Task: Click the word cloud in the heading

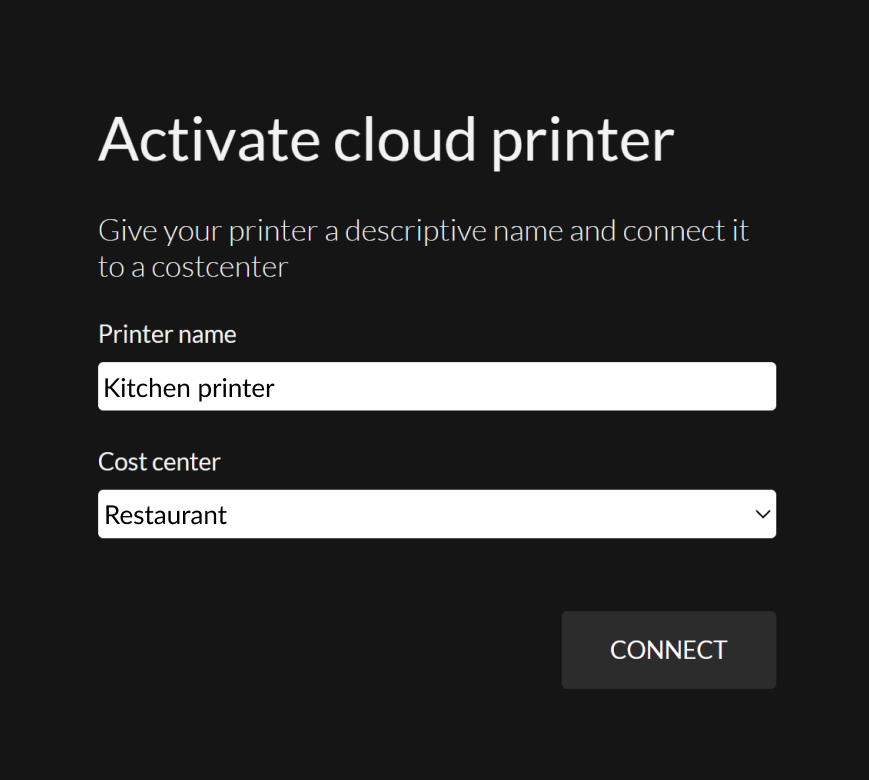Action: click(x=404, y=139)
